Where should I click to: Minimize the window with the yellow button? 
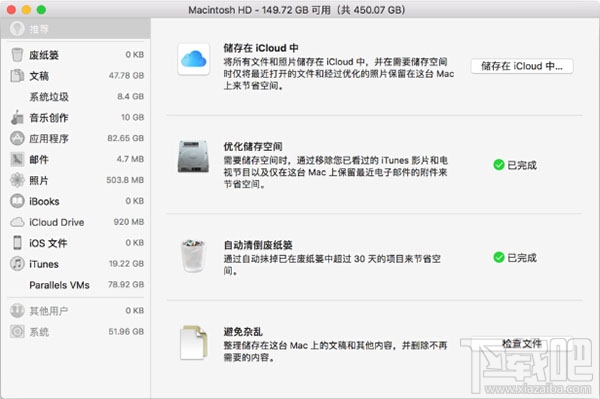click(x=26, y=10)
